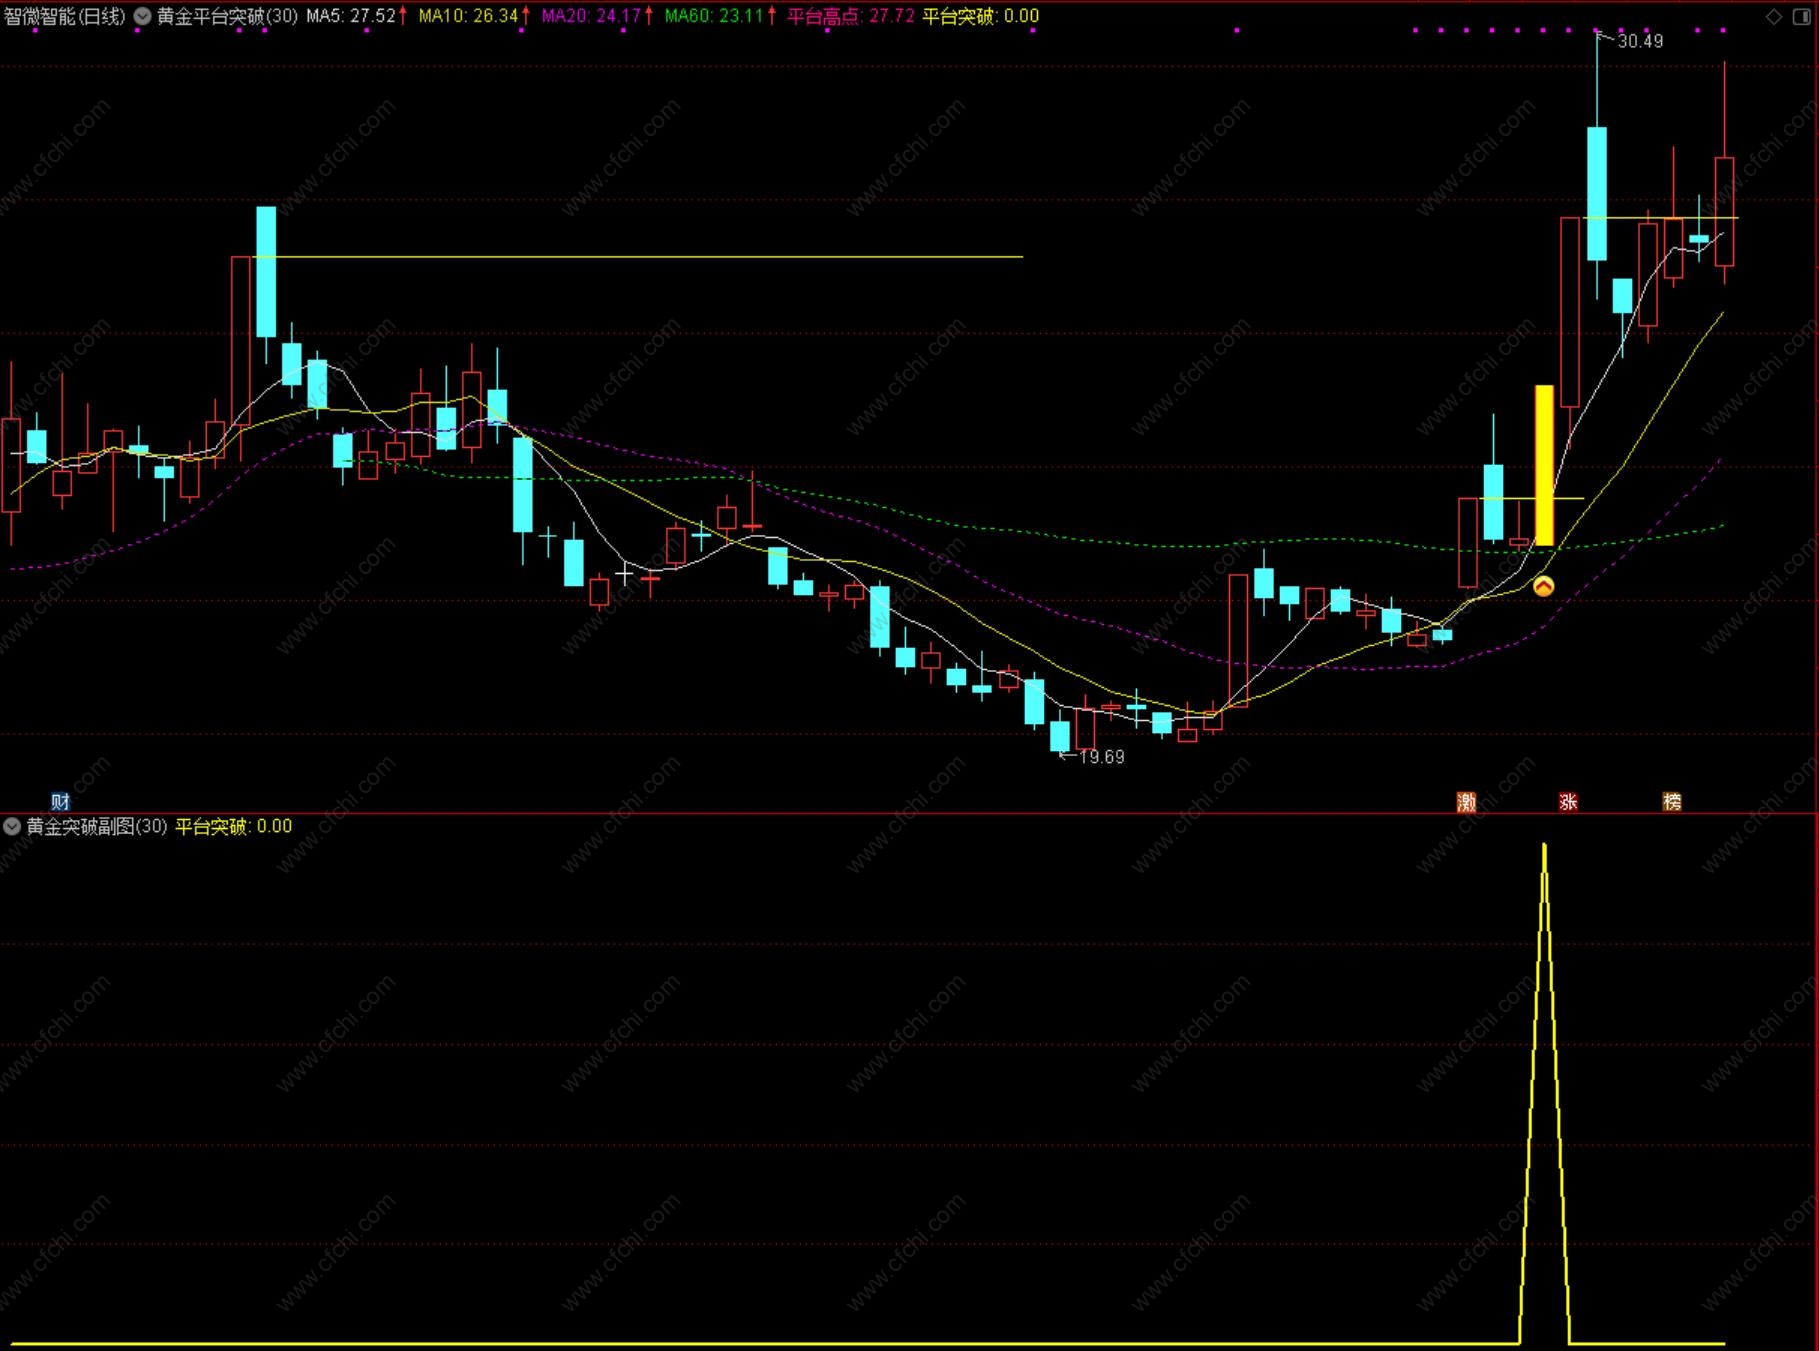The height and width of the screenshot is (1351, 1819).
Task: Open the 榜 ranking event marker
Action: (x=1671, y=801)
